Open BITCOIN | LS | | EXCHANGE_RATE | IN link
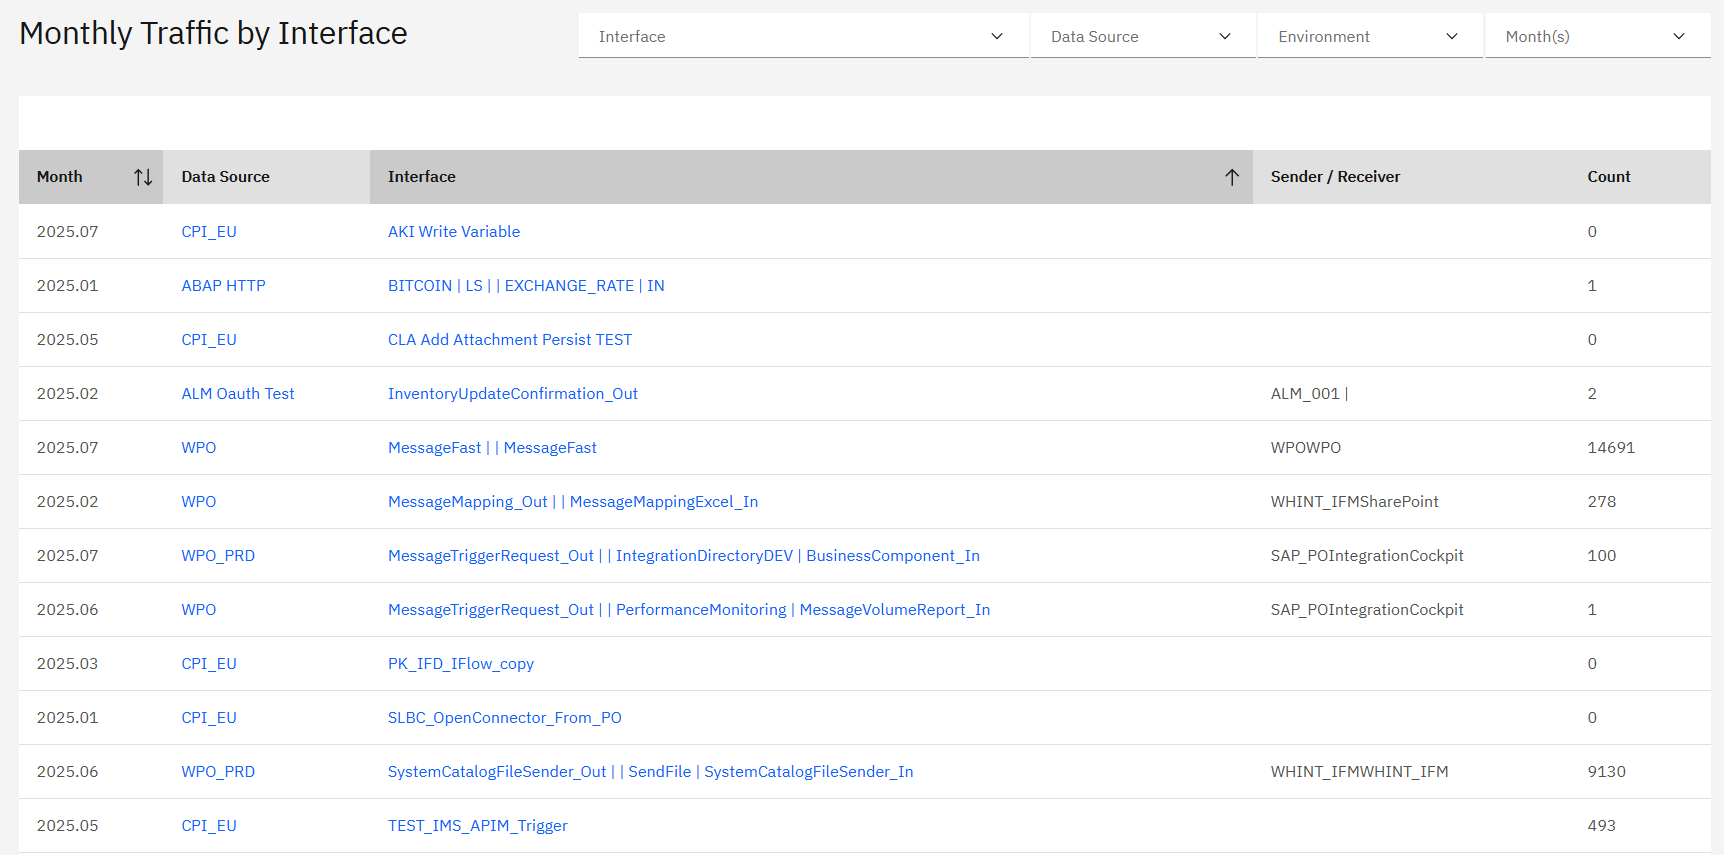 (x=526, y=285)
